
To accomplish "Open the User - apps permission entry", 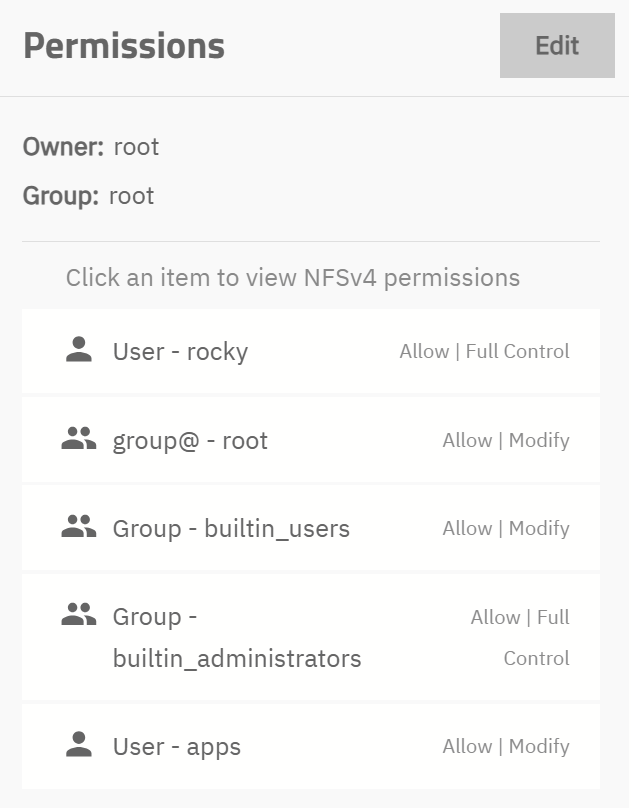I will pos(177,747).
